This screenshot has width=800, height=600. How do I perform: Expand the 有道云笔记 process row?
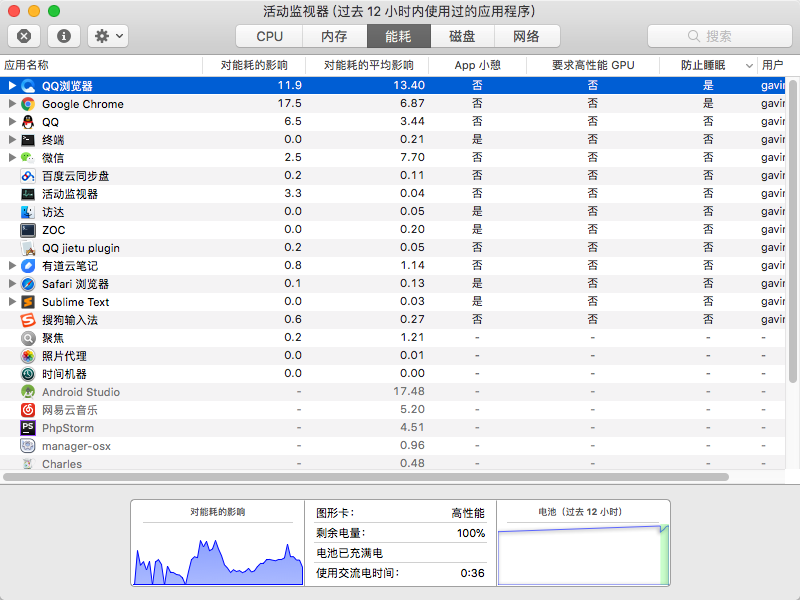pos(12,266)
